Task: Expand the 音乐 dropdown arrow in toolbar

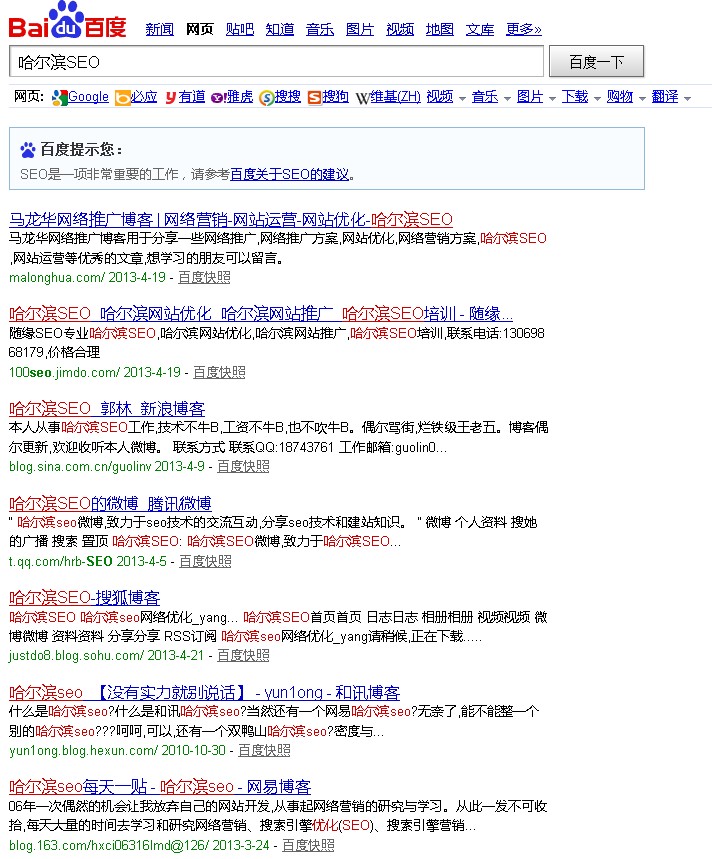Action: tap(507, 99)
